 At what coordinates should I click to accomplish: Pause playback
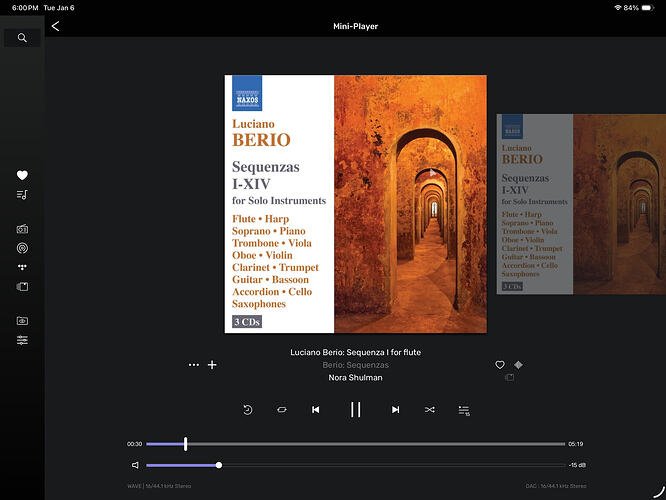pyautogui.click(x=356, y=410)
